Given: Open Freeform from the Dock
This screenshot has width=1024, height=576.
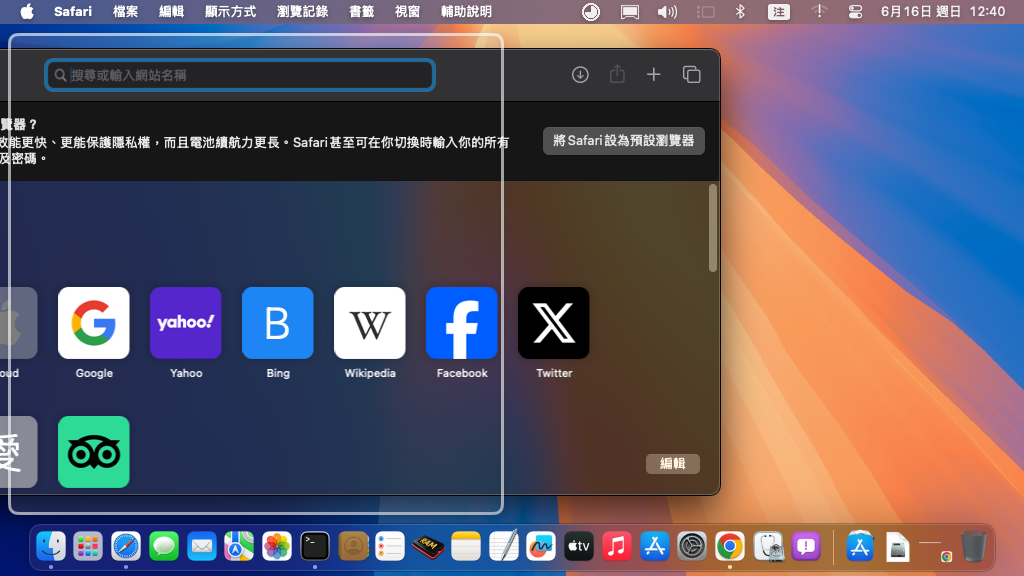Looking at the screenshot, I should click(541, 546).
